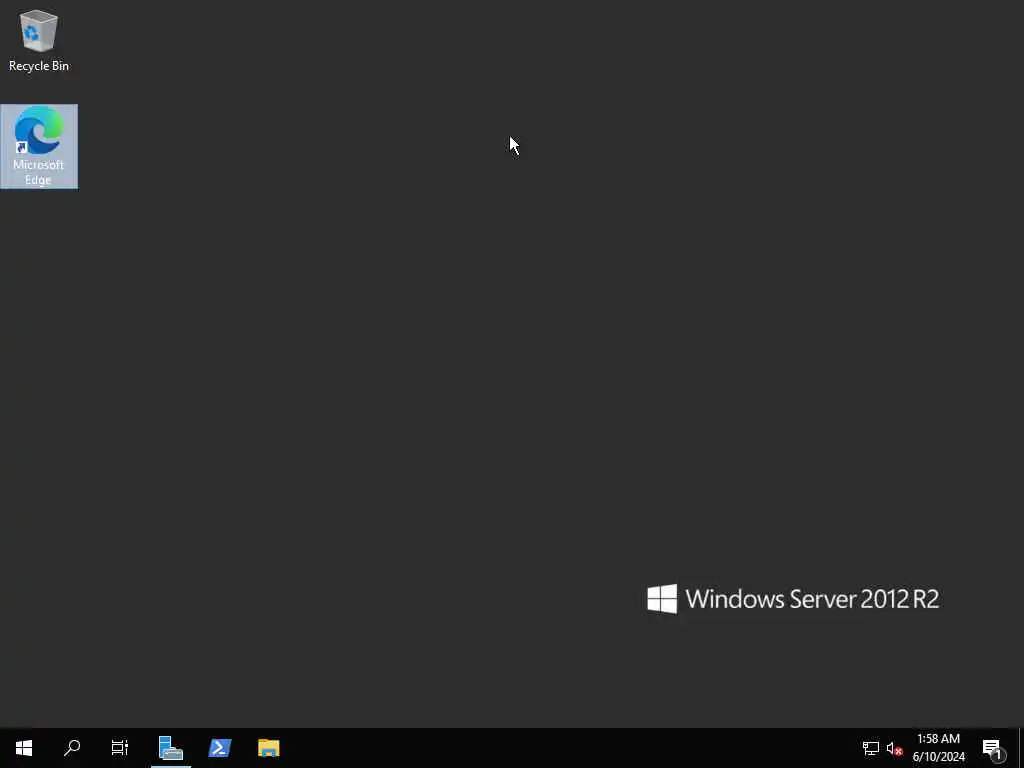Open taskbar search magnifier
1024x768 pixels.
72,748
